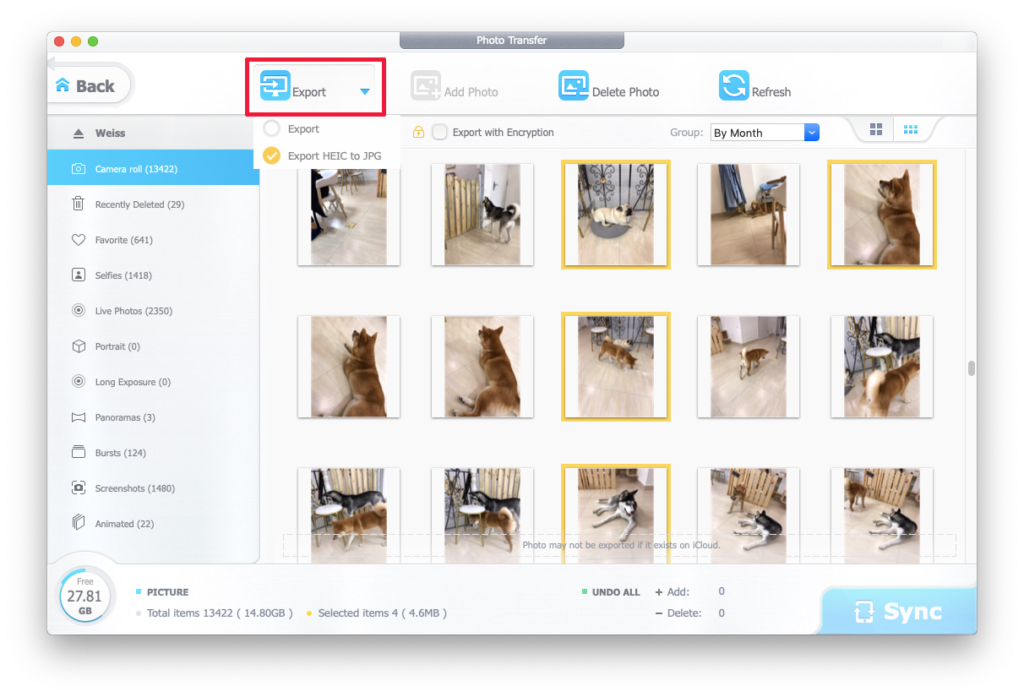Click the lock icon near encryption option

(418, 132)
